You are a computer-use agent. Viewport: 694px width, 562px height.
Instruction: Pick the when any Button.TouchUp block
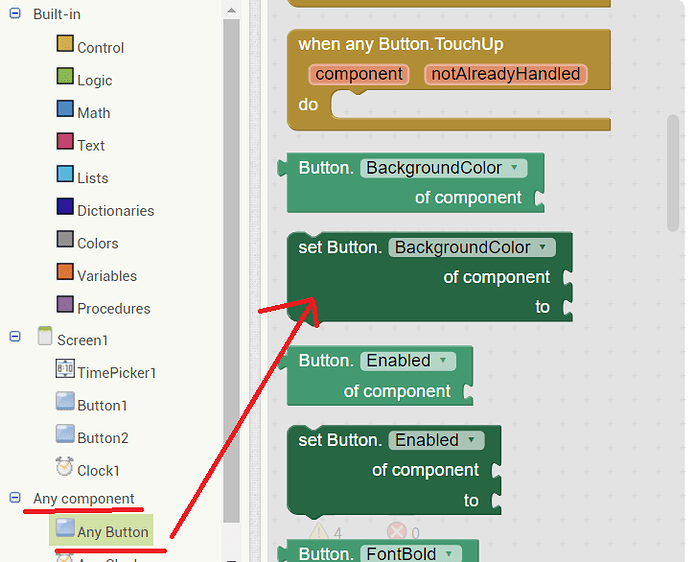tap(449, 80)
